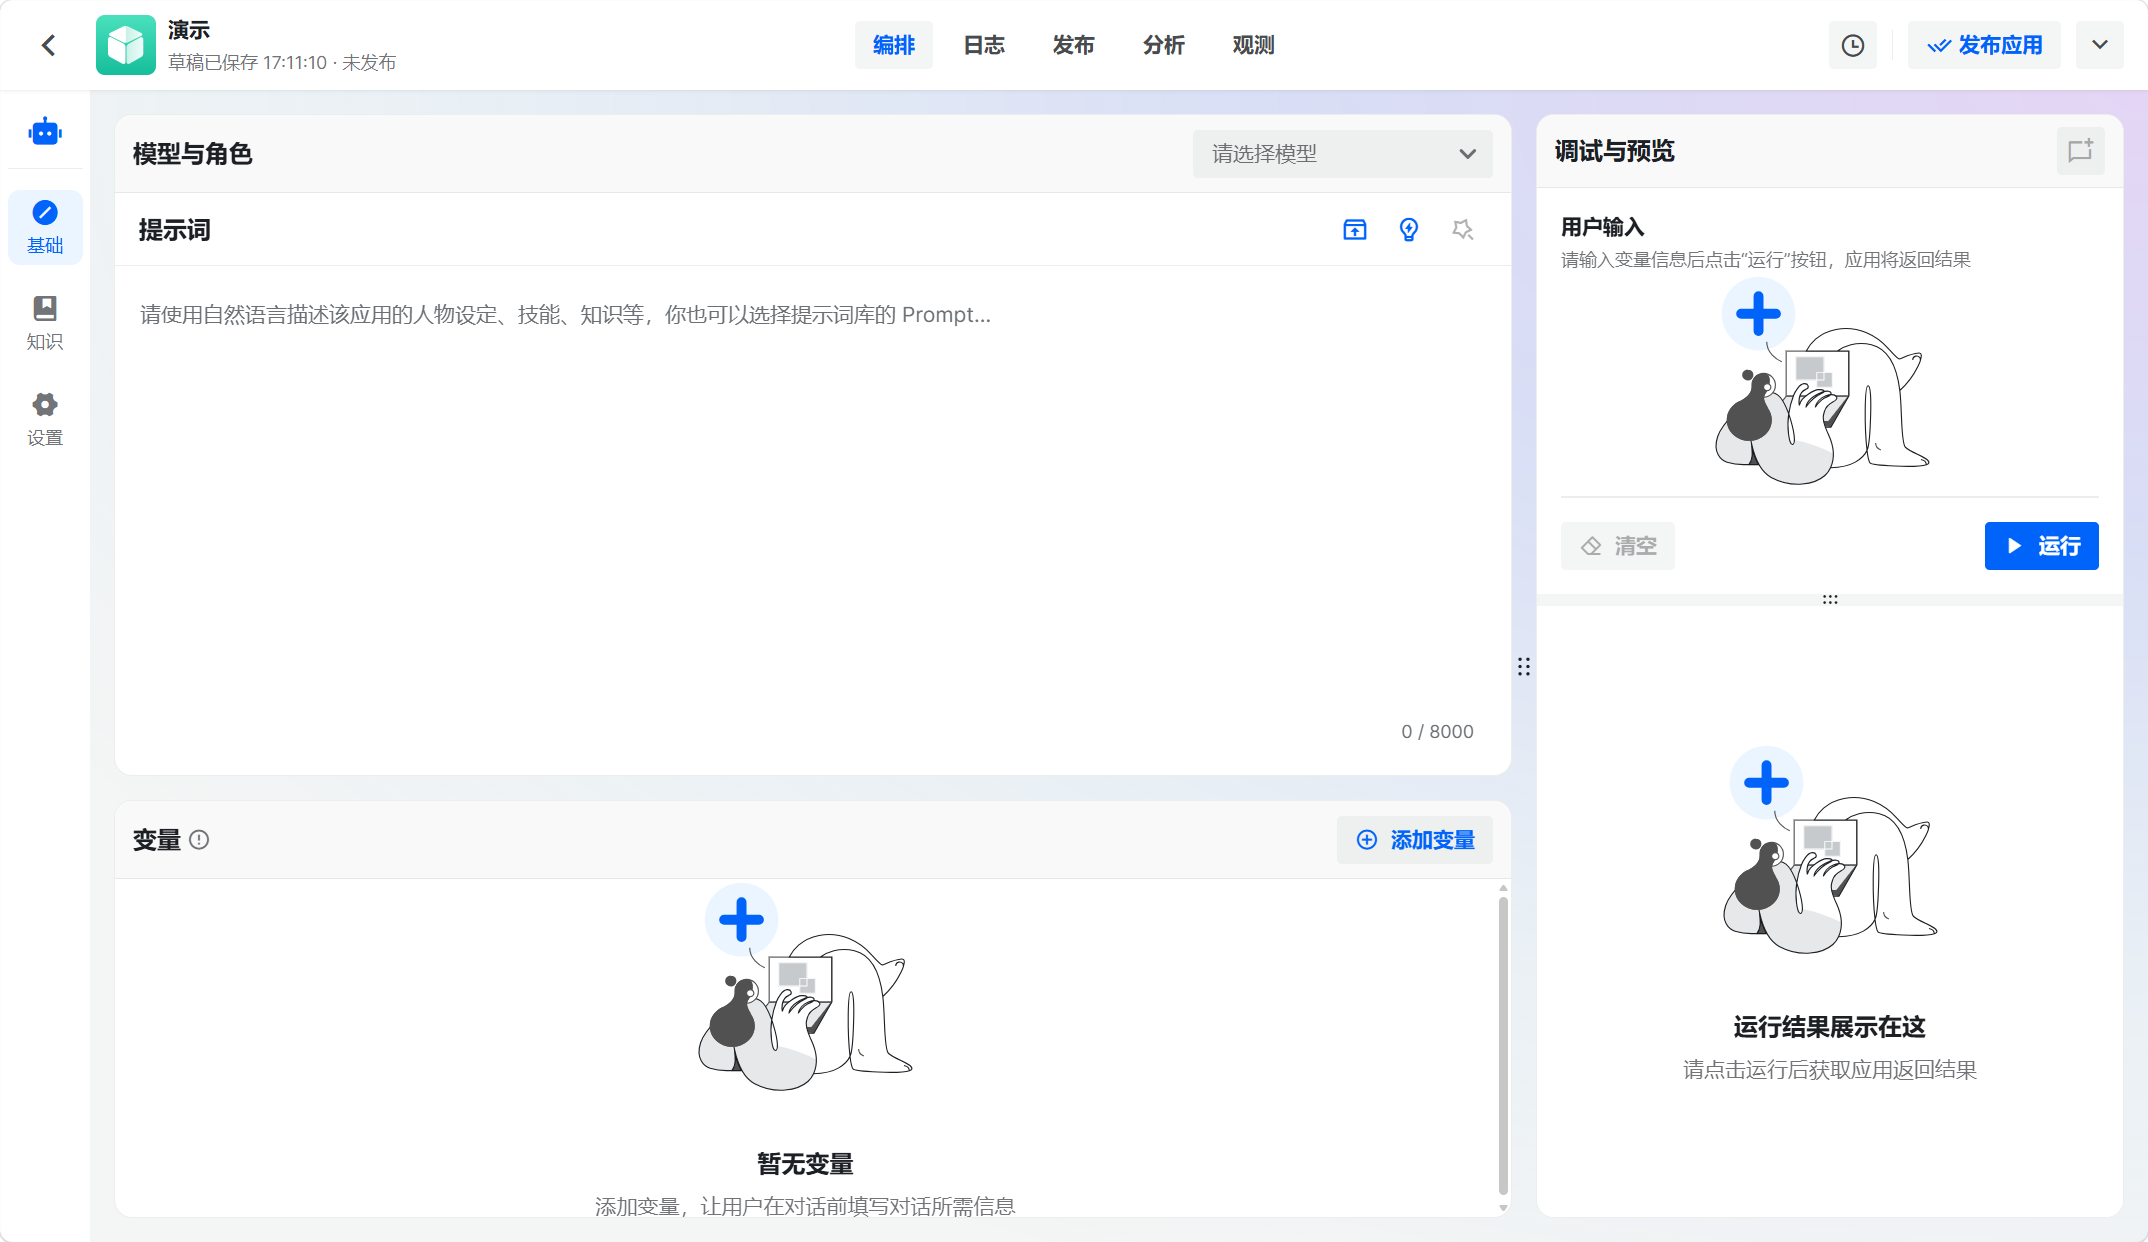Click the 变量 heading

tap(156, 840)
